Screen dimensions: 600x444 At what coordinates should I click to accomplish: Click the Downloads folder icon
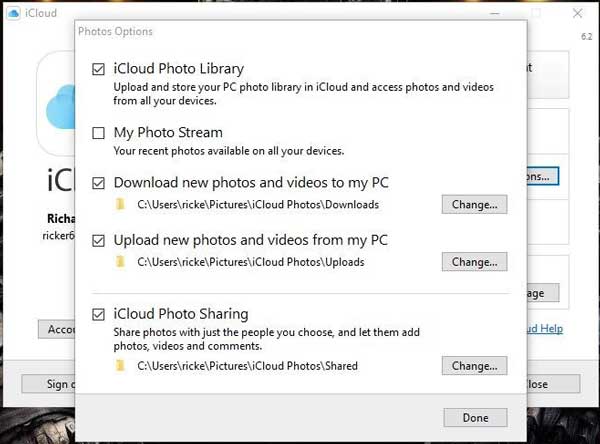click(120, 204)
